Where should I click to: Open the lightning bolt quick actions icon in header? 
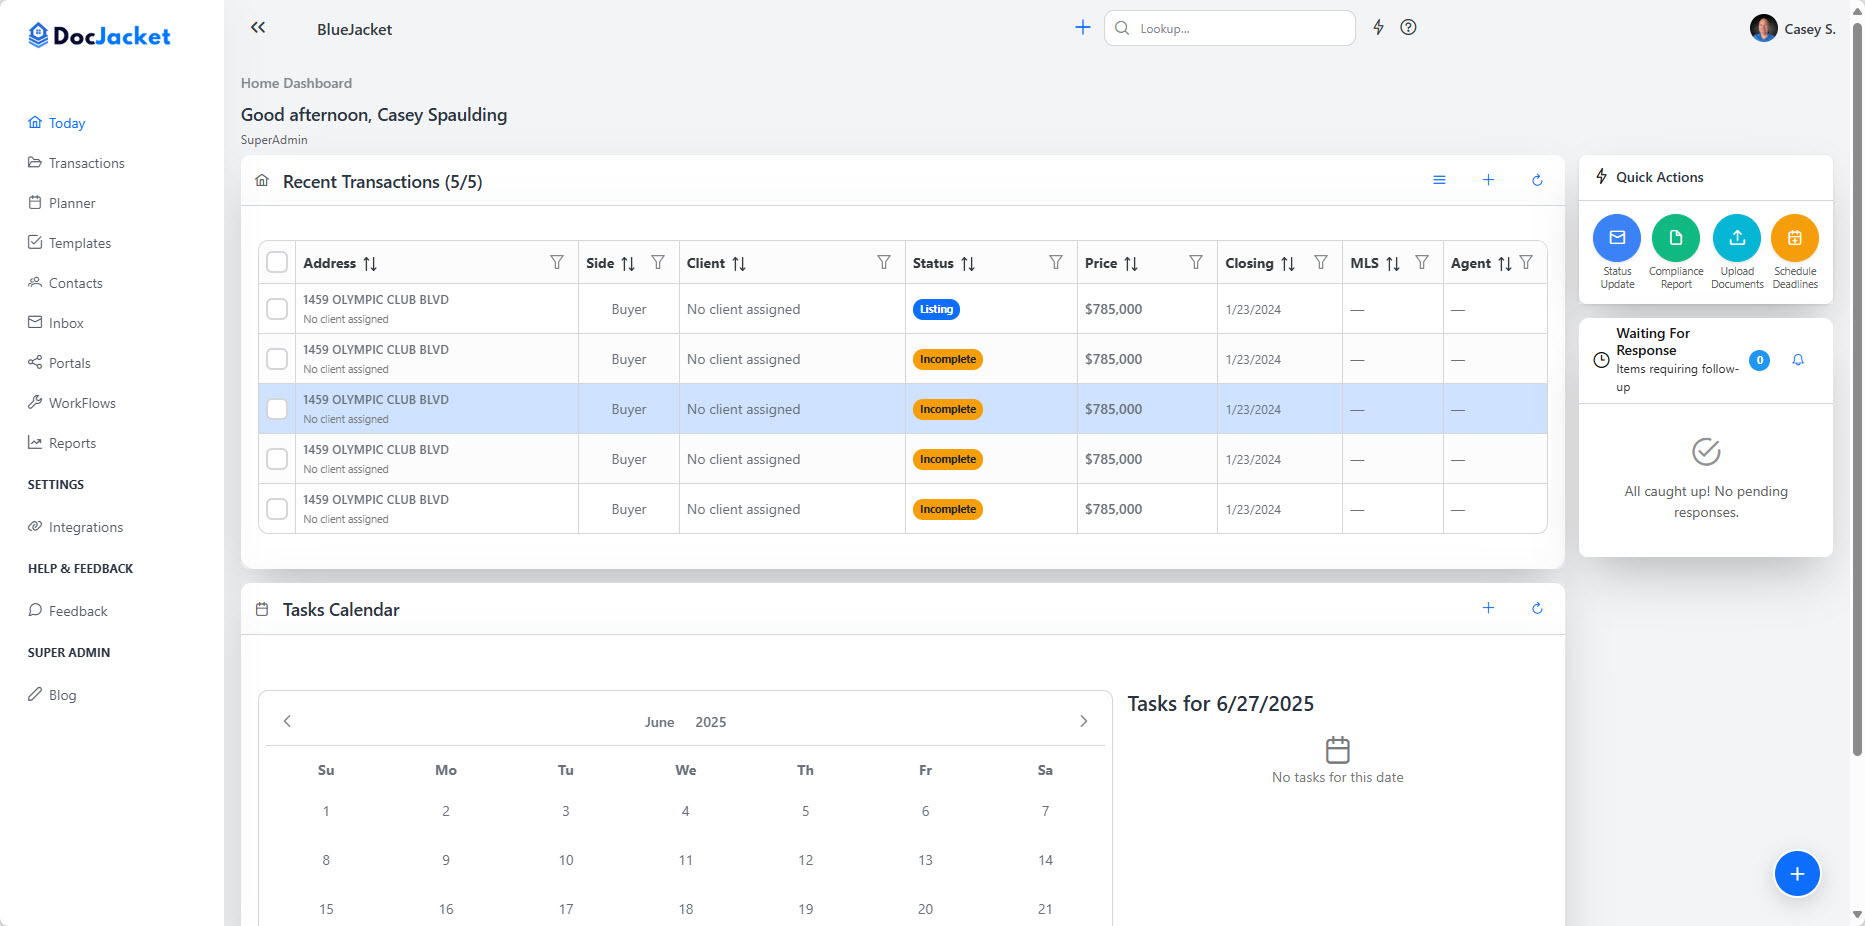(1378, 28)
